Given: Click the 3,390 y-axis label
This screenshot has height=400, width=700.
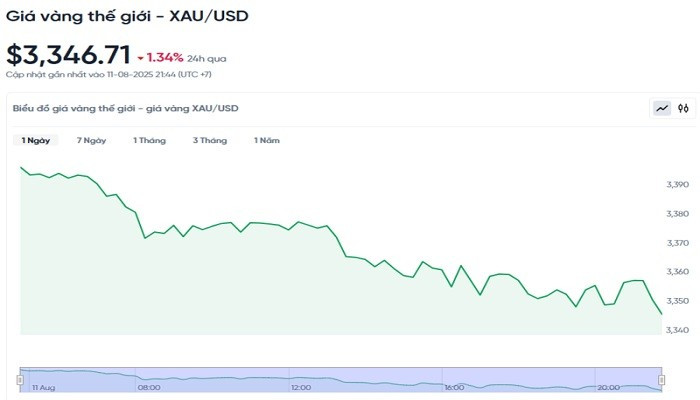Looking at the screenshot, I should pos(677,185).
